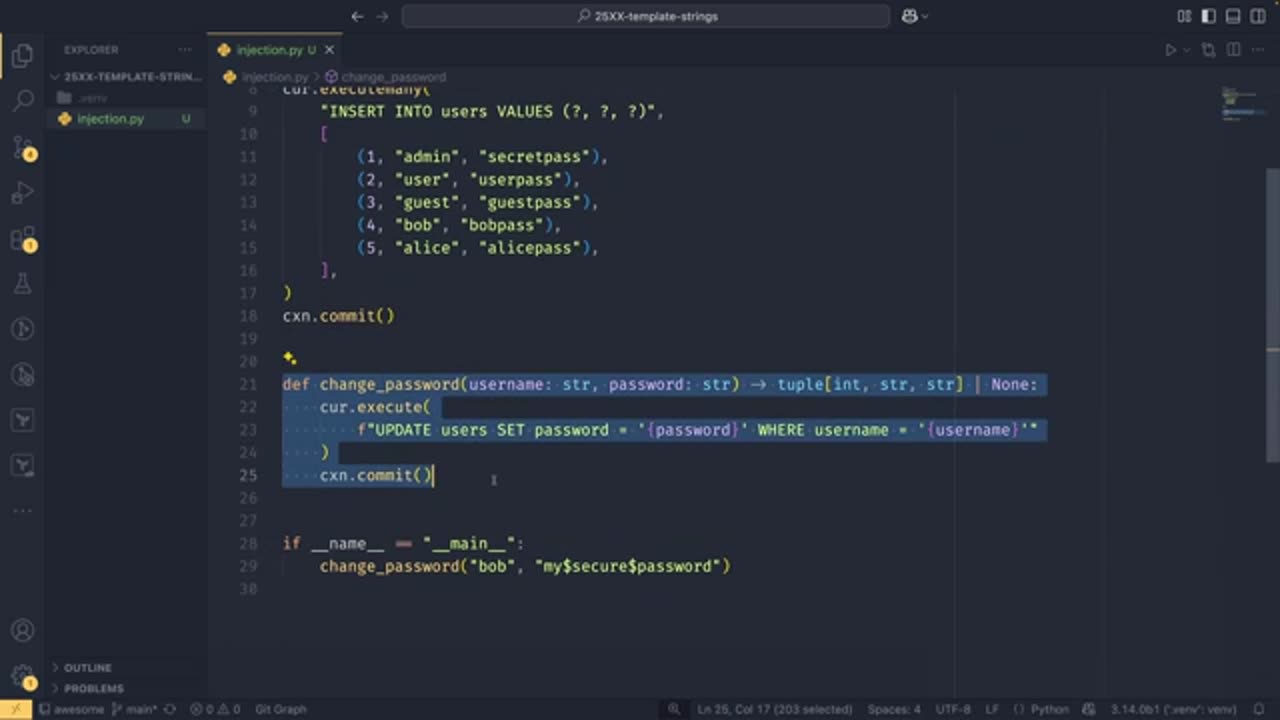Collapse the 25XX-TEMPLATE-STRINGS folder section
The height and width of the screenshot is (720, 1280).
[x=127, y=77]
